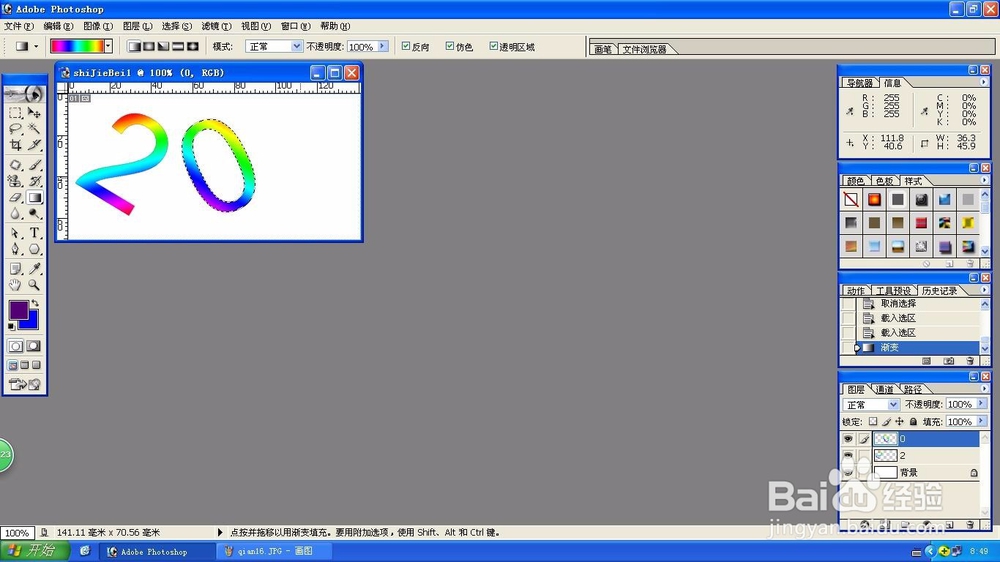Select the Eyedropper tool
Image resolution: width=1000 pixels, height=562 pixels.
coord(34,269)
